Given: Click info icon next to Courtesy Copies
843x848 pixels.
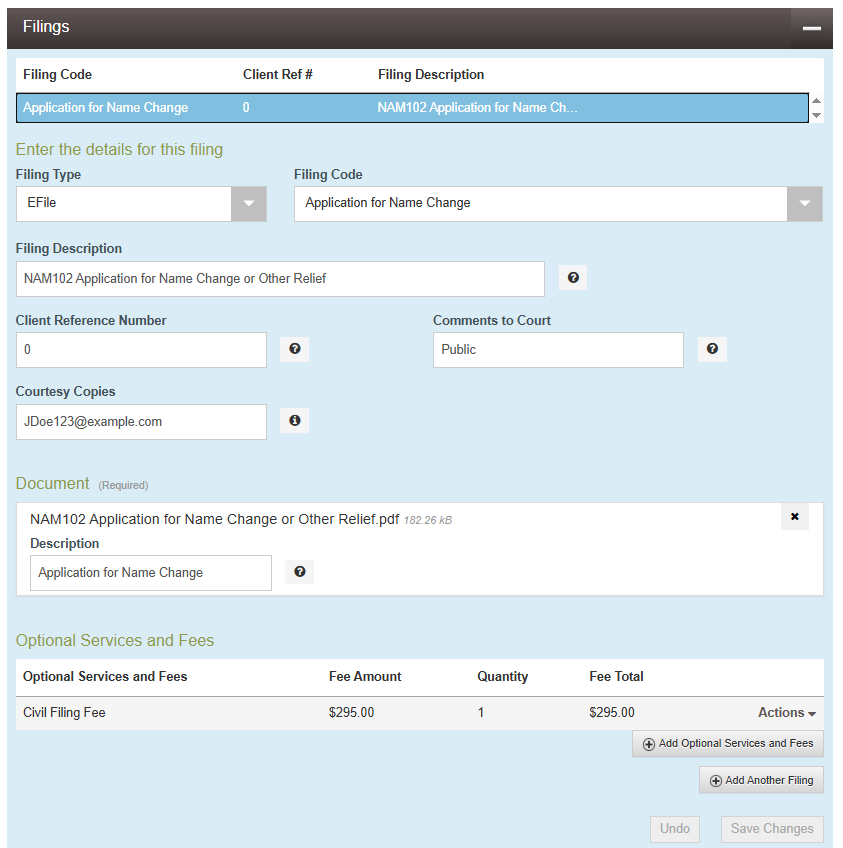Looking at the screenshot, I should [x=294, y=421].
